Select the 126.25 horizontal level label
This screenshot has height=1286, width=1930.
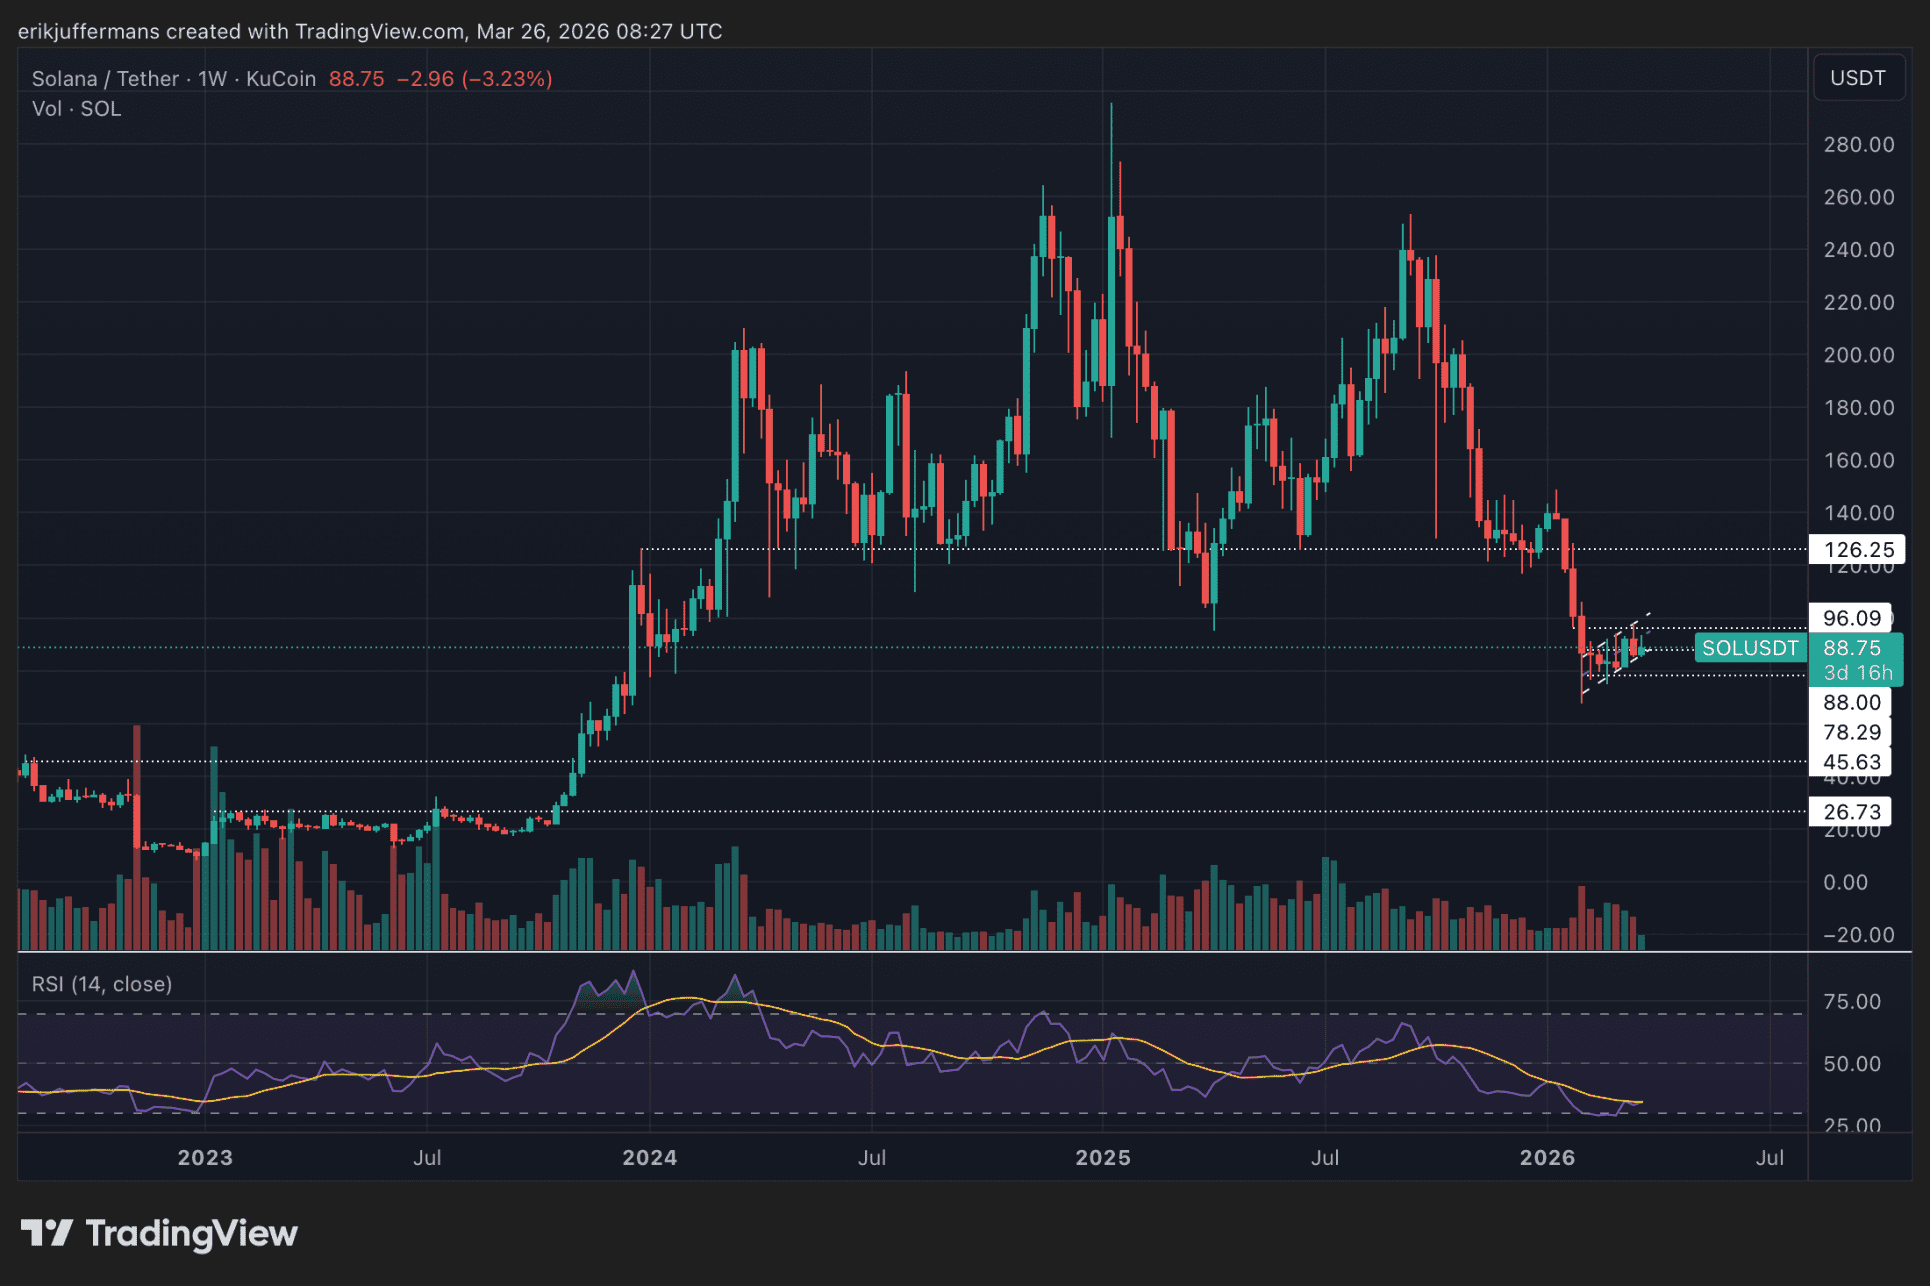coord(1857,550)
